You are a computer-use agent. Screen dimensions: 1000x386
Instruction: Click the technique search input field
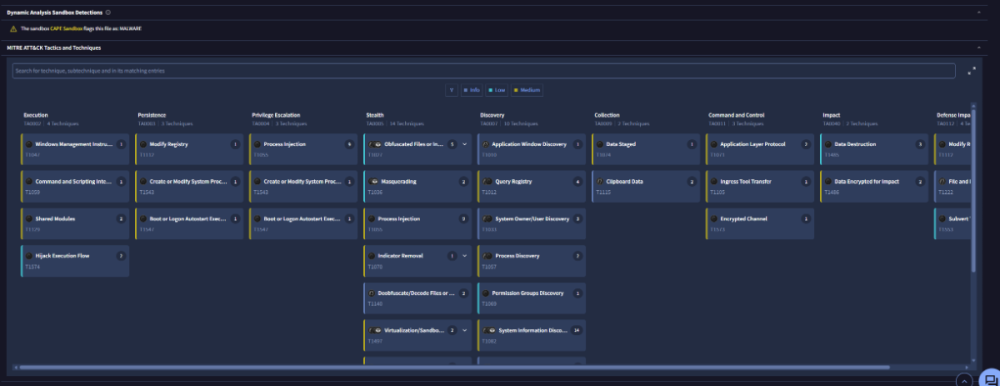484,71
